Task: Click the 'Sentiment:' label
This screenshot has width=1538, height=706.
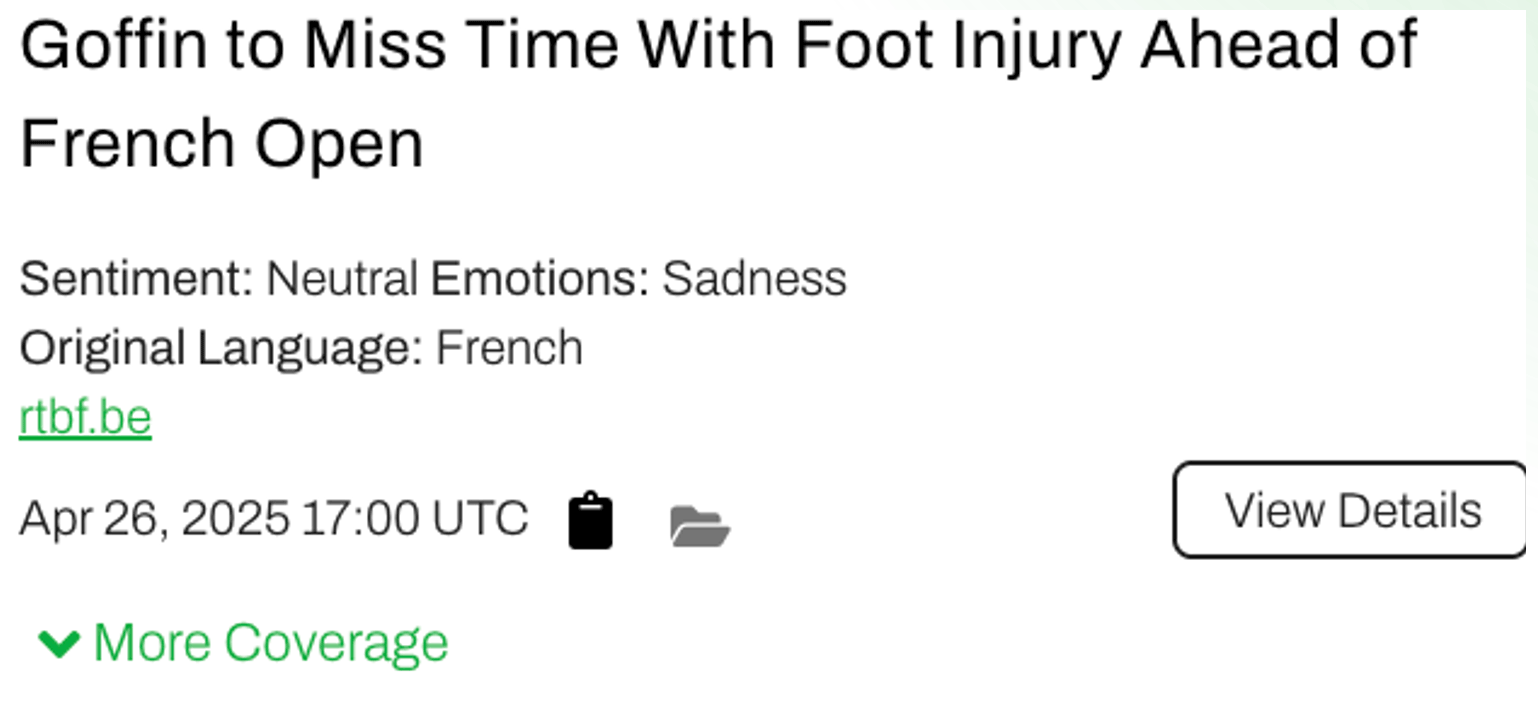Action: click(137, 279)
